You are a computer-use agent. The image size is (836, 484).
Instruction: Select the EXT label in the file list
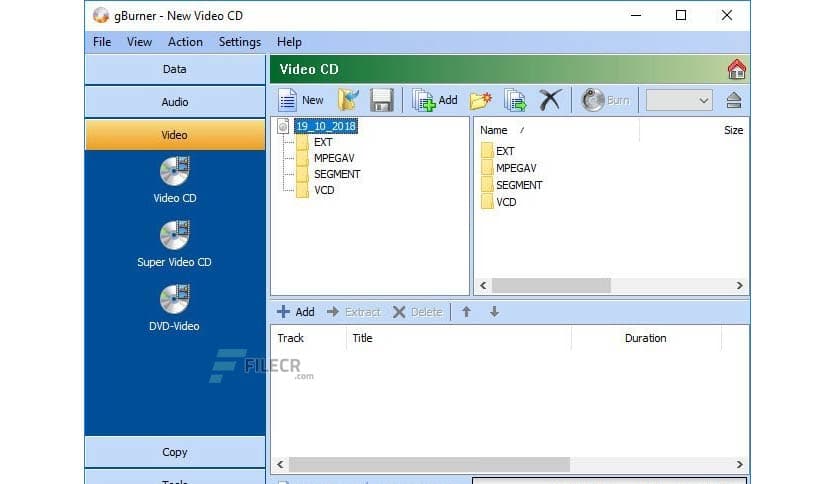click(505, 151)
